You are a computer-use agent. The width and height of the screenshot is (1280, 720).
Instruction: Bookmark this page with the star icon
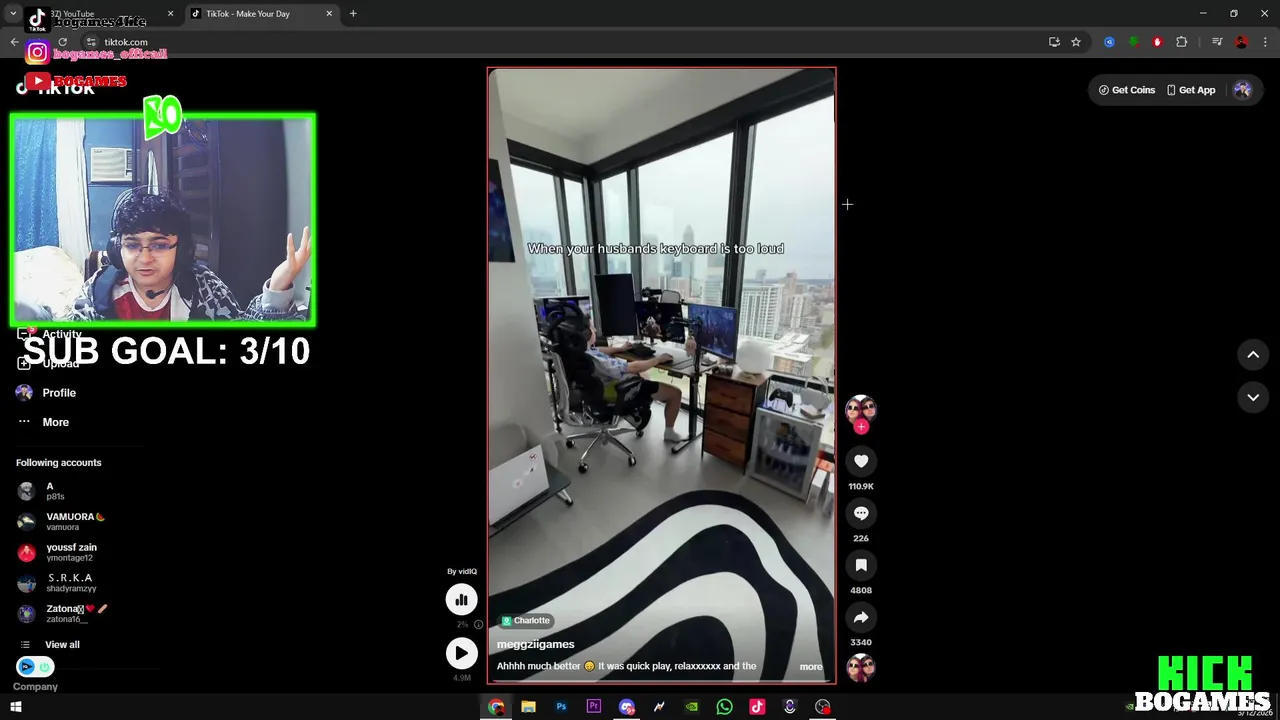tap(1076, 42)
